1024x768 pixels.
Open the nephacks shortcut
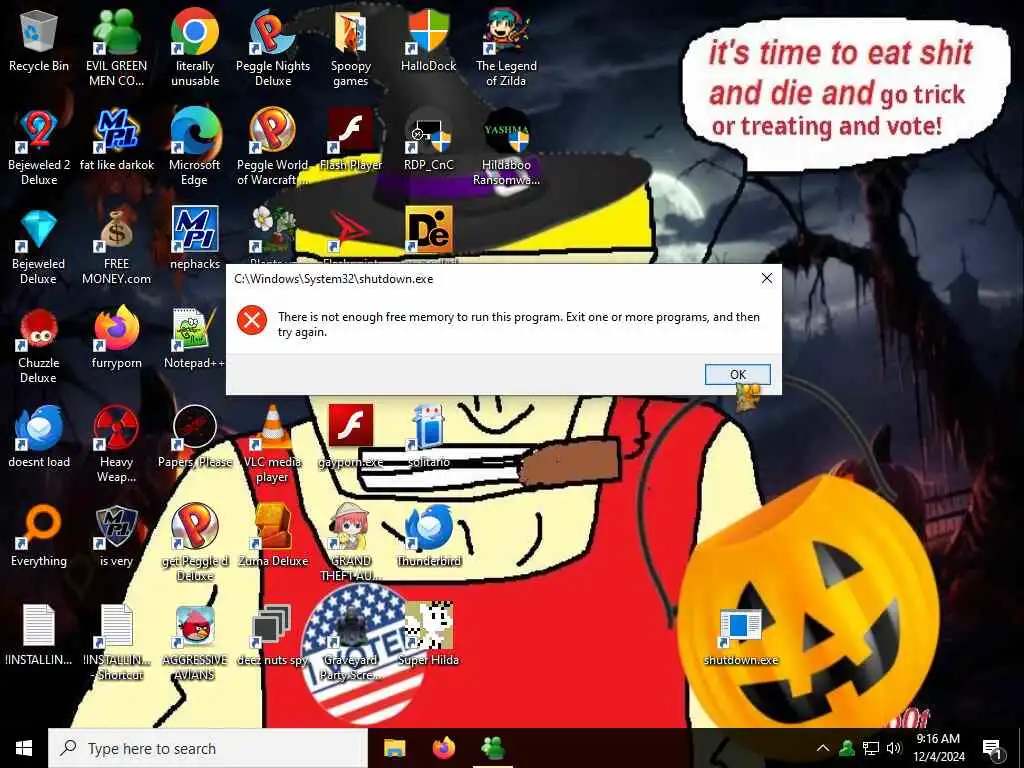click(x=195, y=238)
